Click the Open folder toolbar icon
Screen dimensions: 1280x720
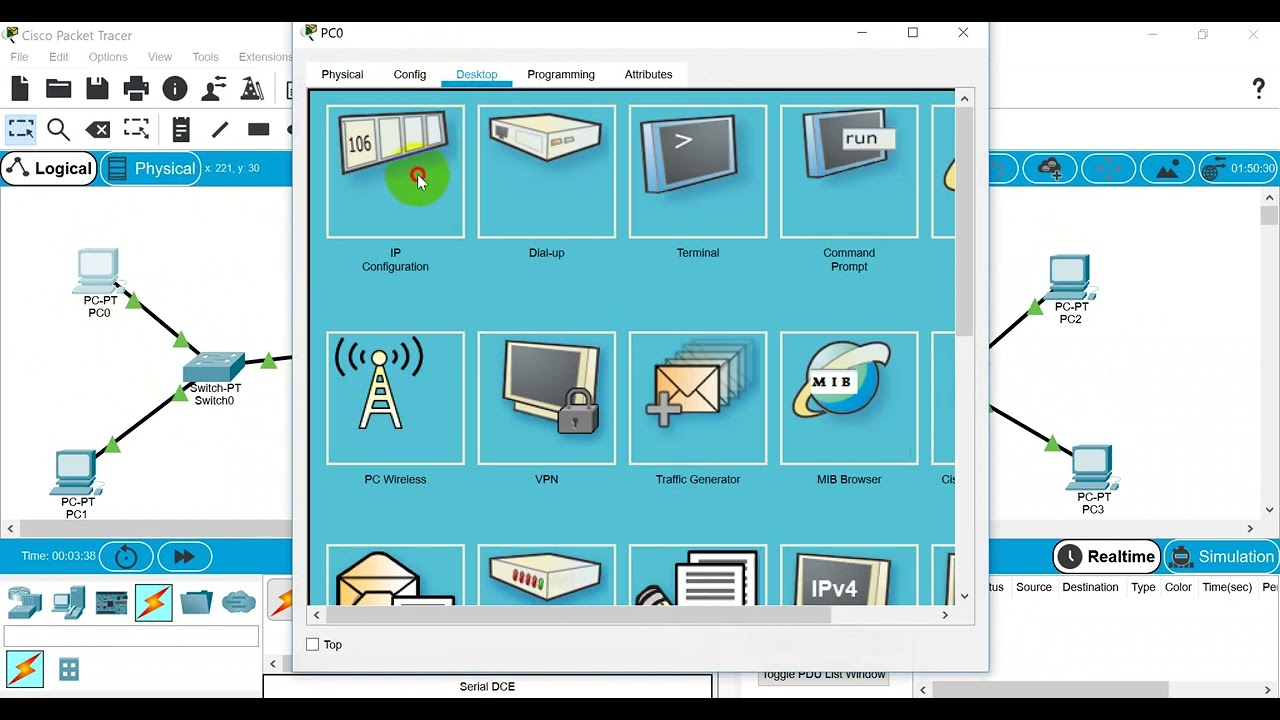pyautogui.click(x=59, y=89)
